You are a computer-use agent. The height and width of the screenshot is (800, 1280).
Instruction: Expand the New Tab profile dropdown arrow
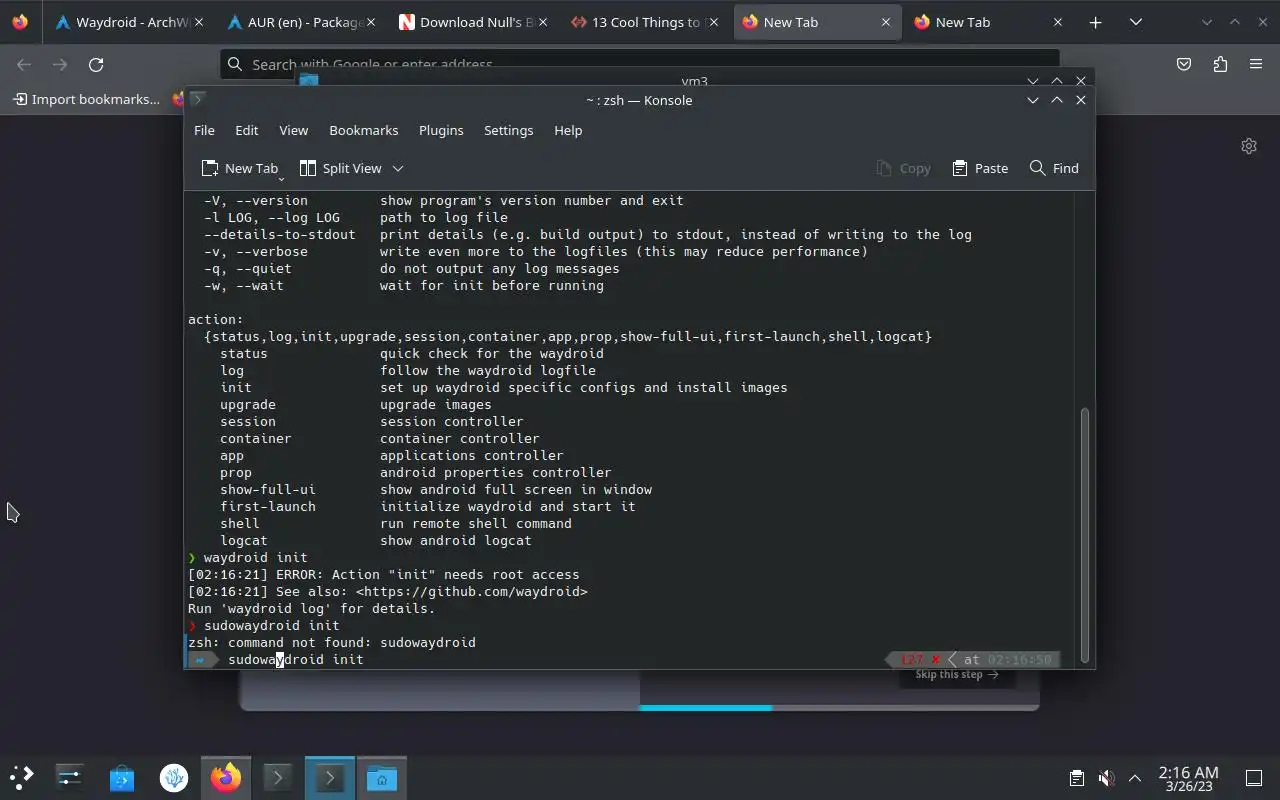coord(281,178)
